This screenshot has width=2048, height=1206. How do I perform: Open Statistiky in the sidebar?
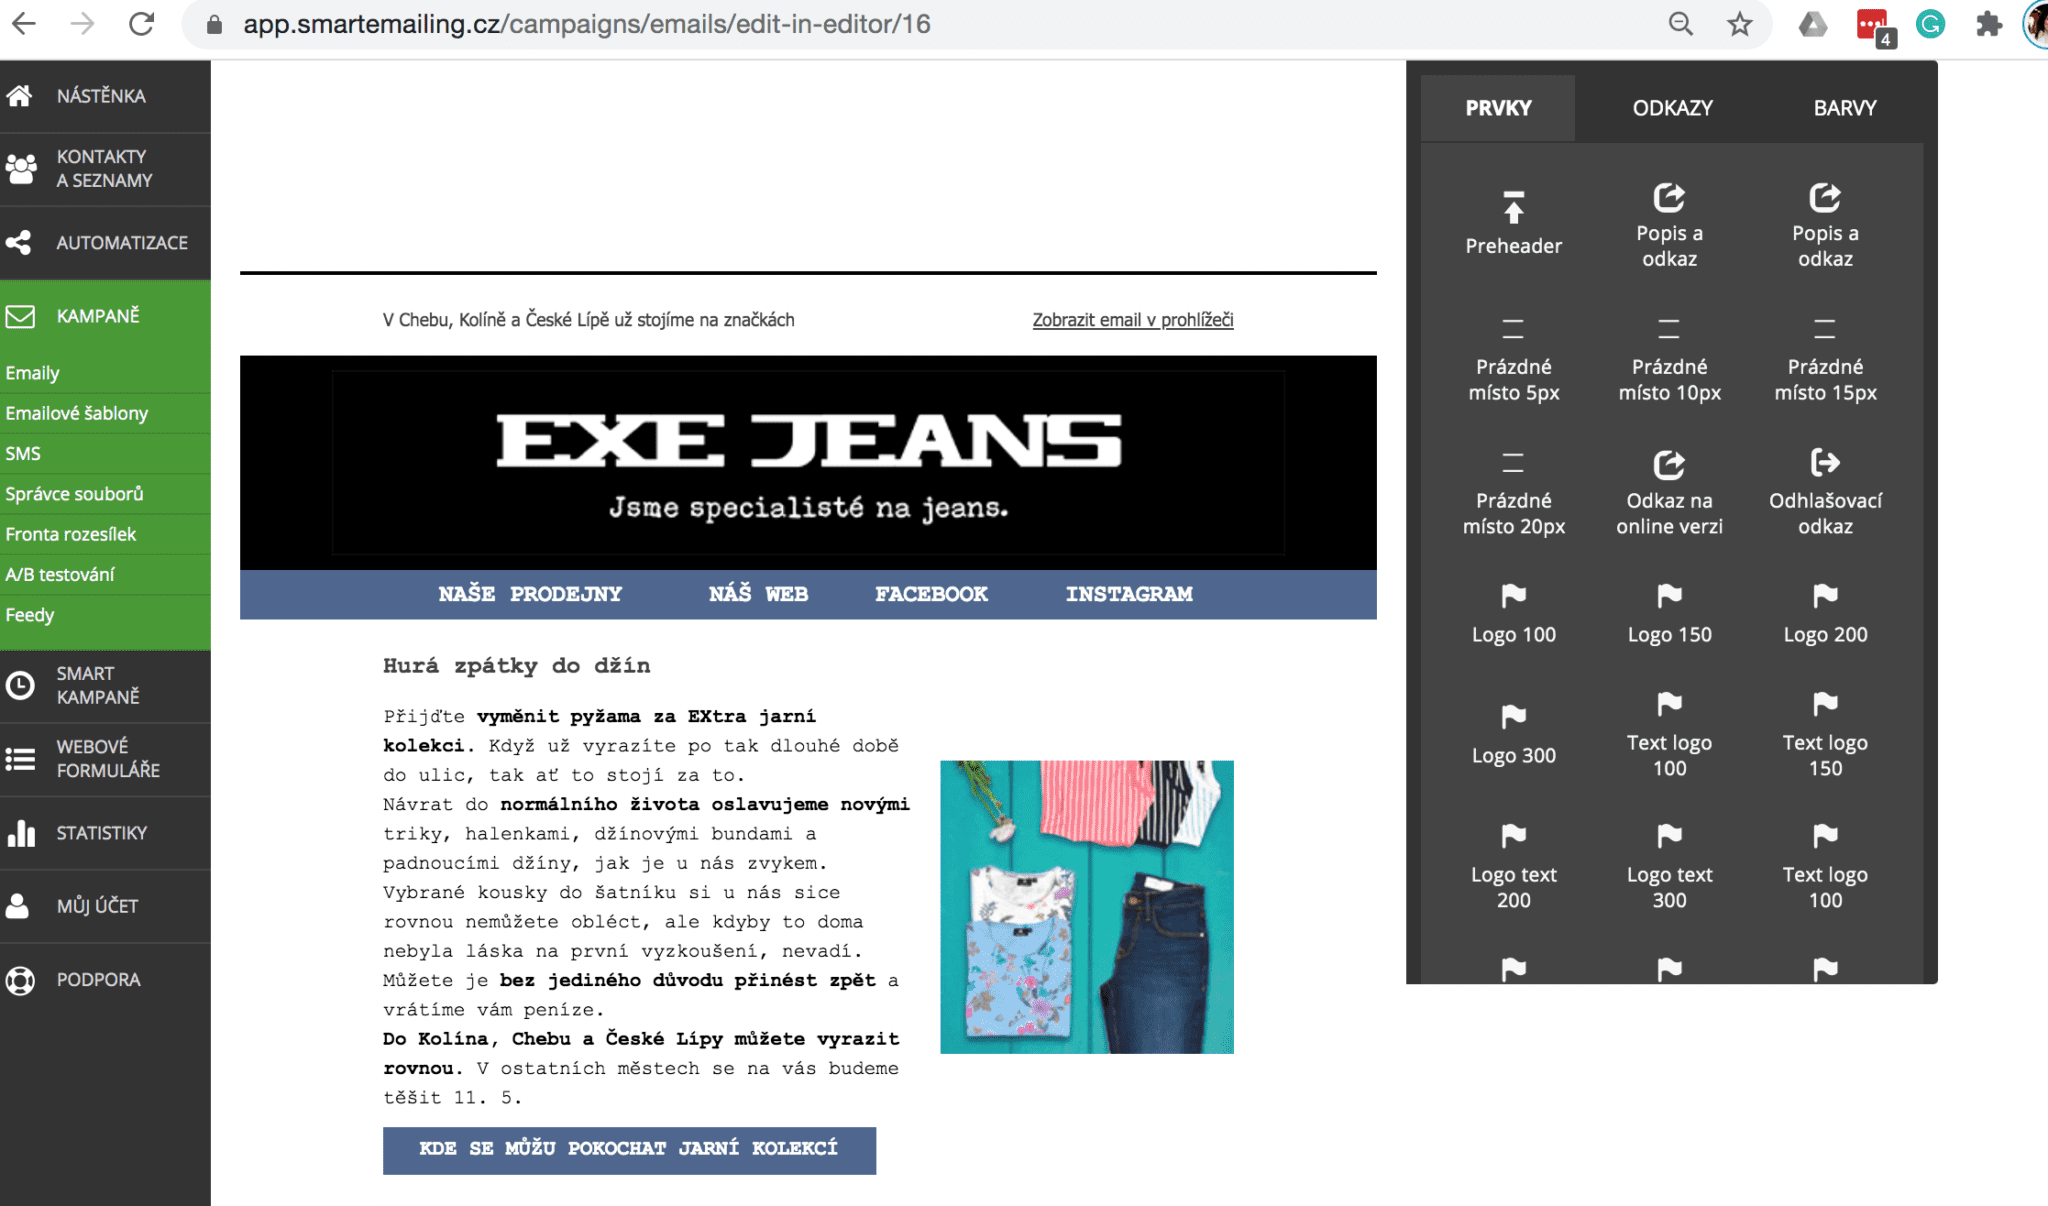[101, 833]
